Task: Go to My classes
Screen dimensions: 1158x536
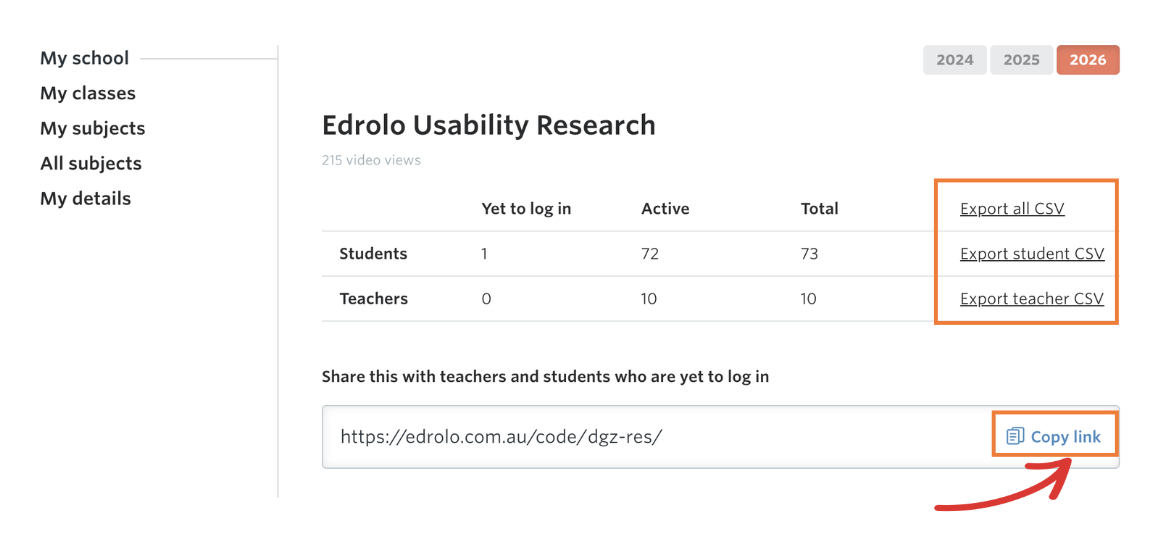Action: [88, 93]
